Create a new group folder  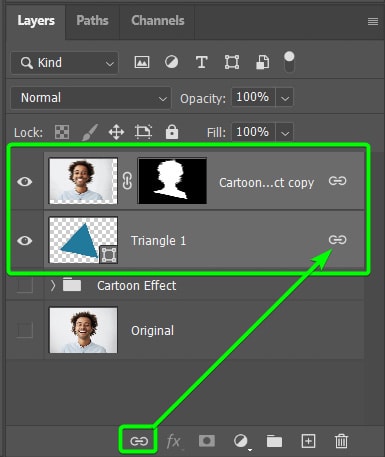pyautogui.click(x=274, y=441)
